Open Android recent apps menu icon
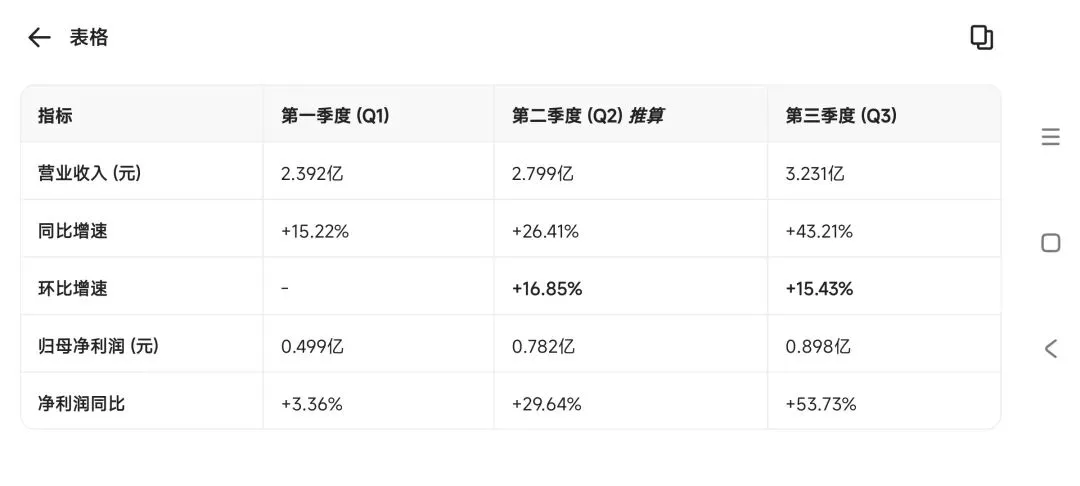The width and height of the screenshot is (1080, 486). (1050, 137)
